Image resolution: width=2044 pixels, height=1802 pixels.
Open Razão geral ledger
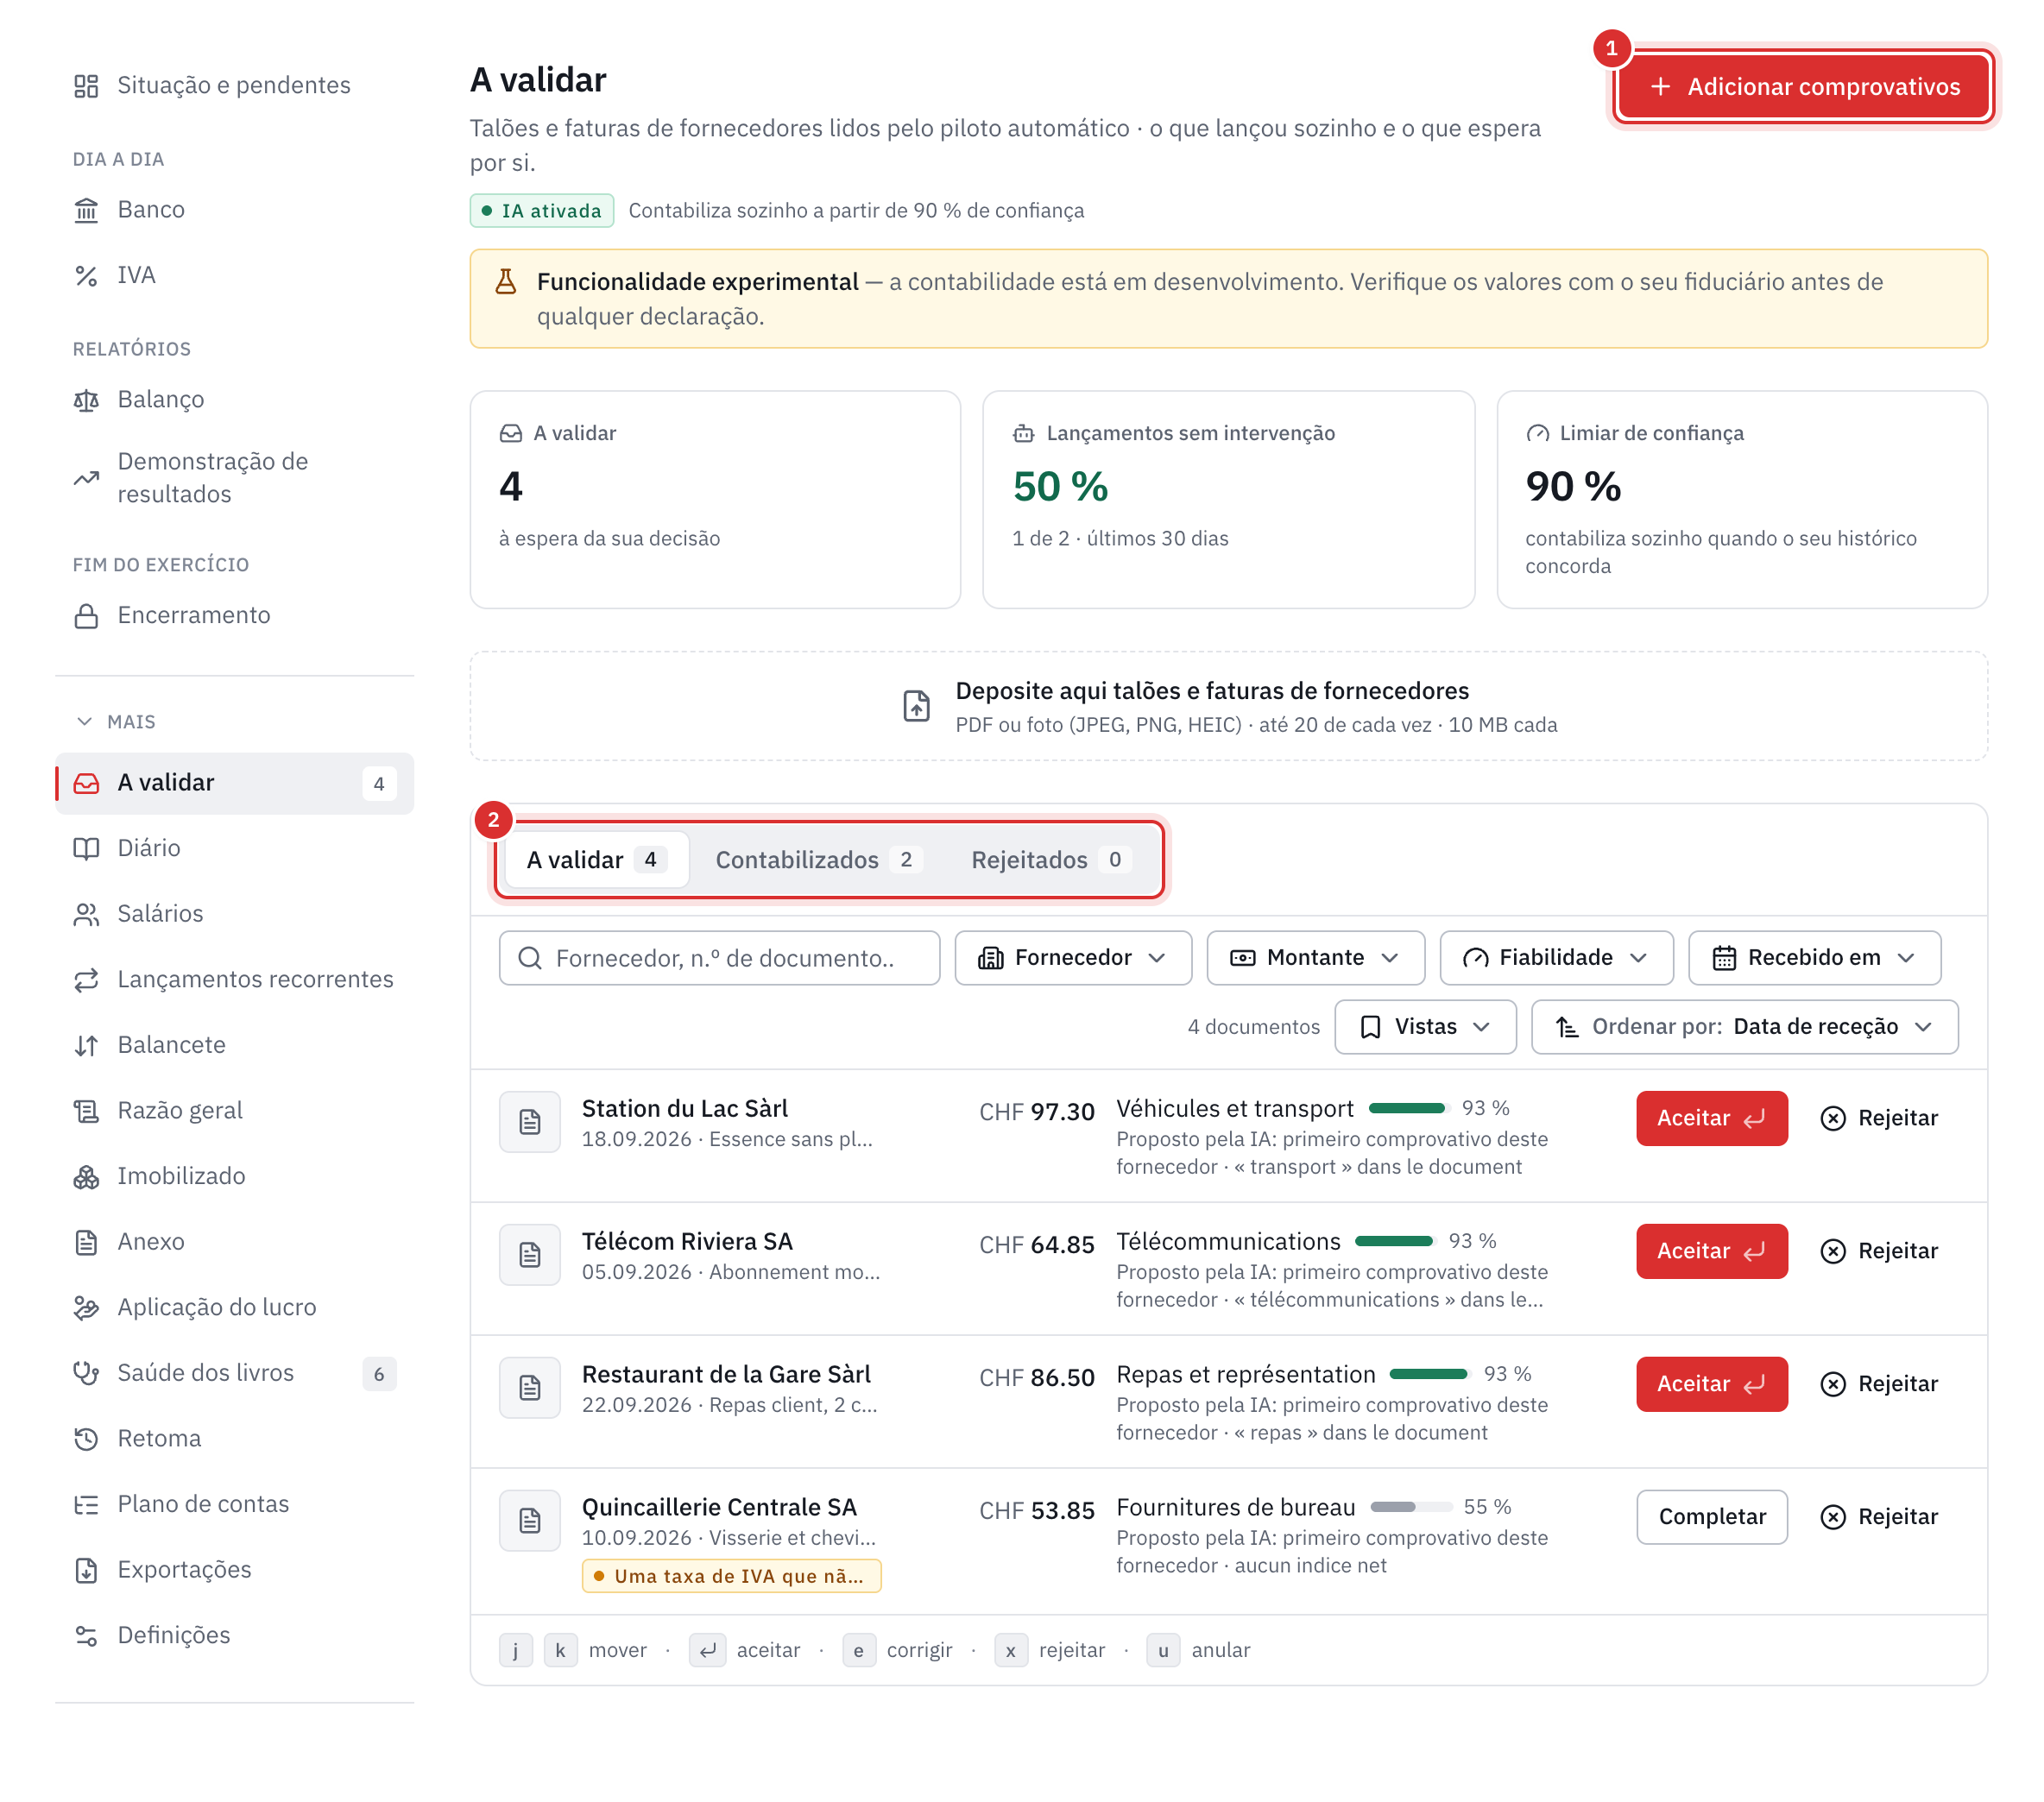coord(234,1110)
